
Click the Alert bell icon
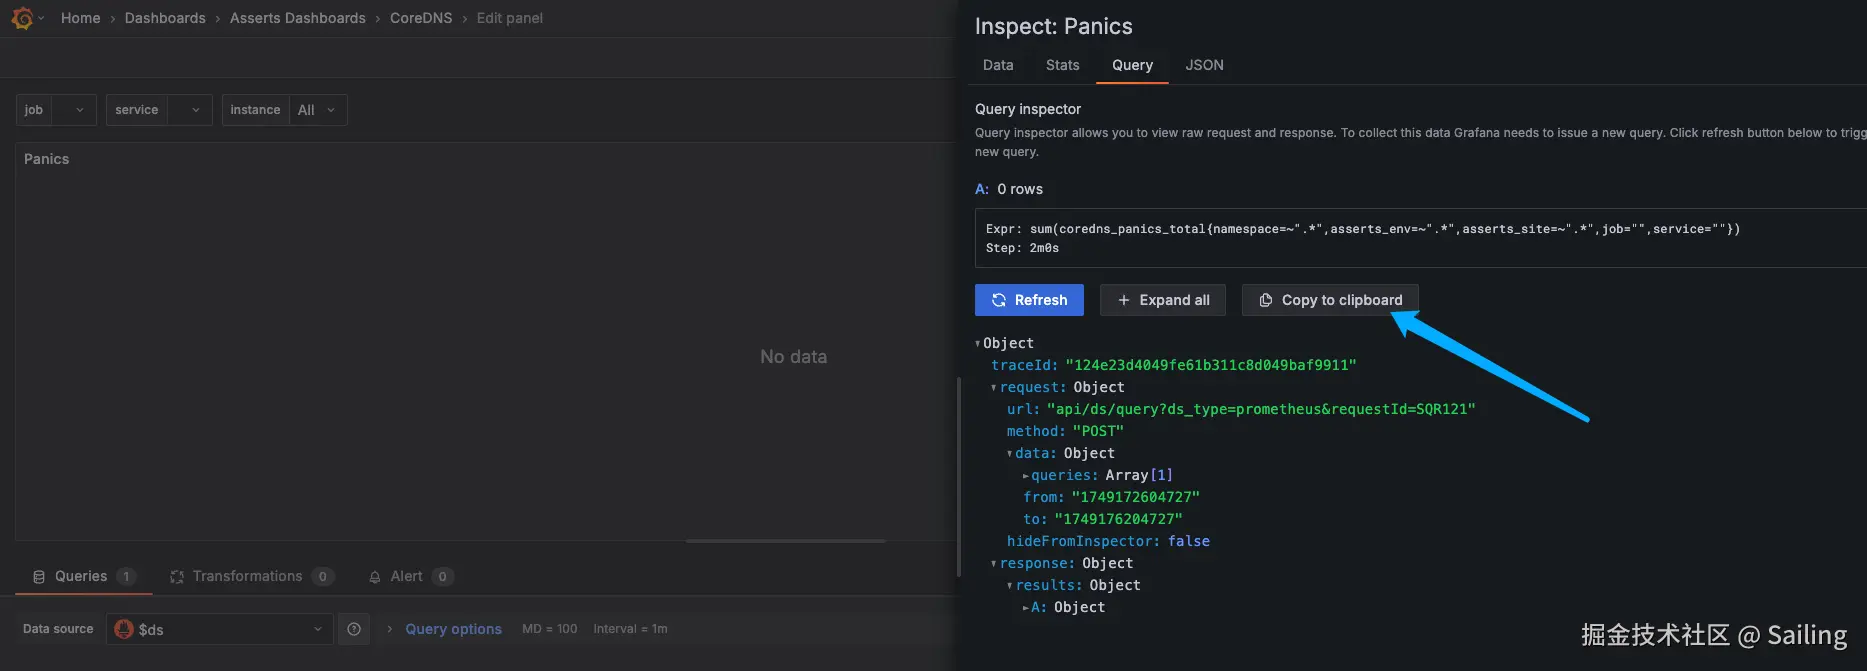click(x=375, y=577)
